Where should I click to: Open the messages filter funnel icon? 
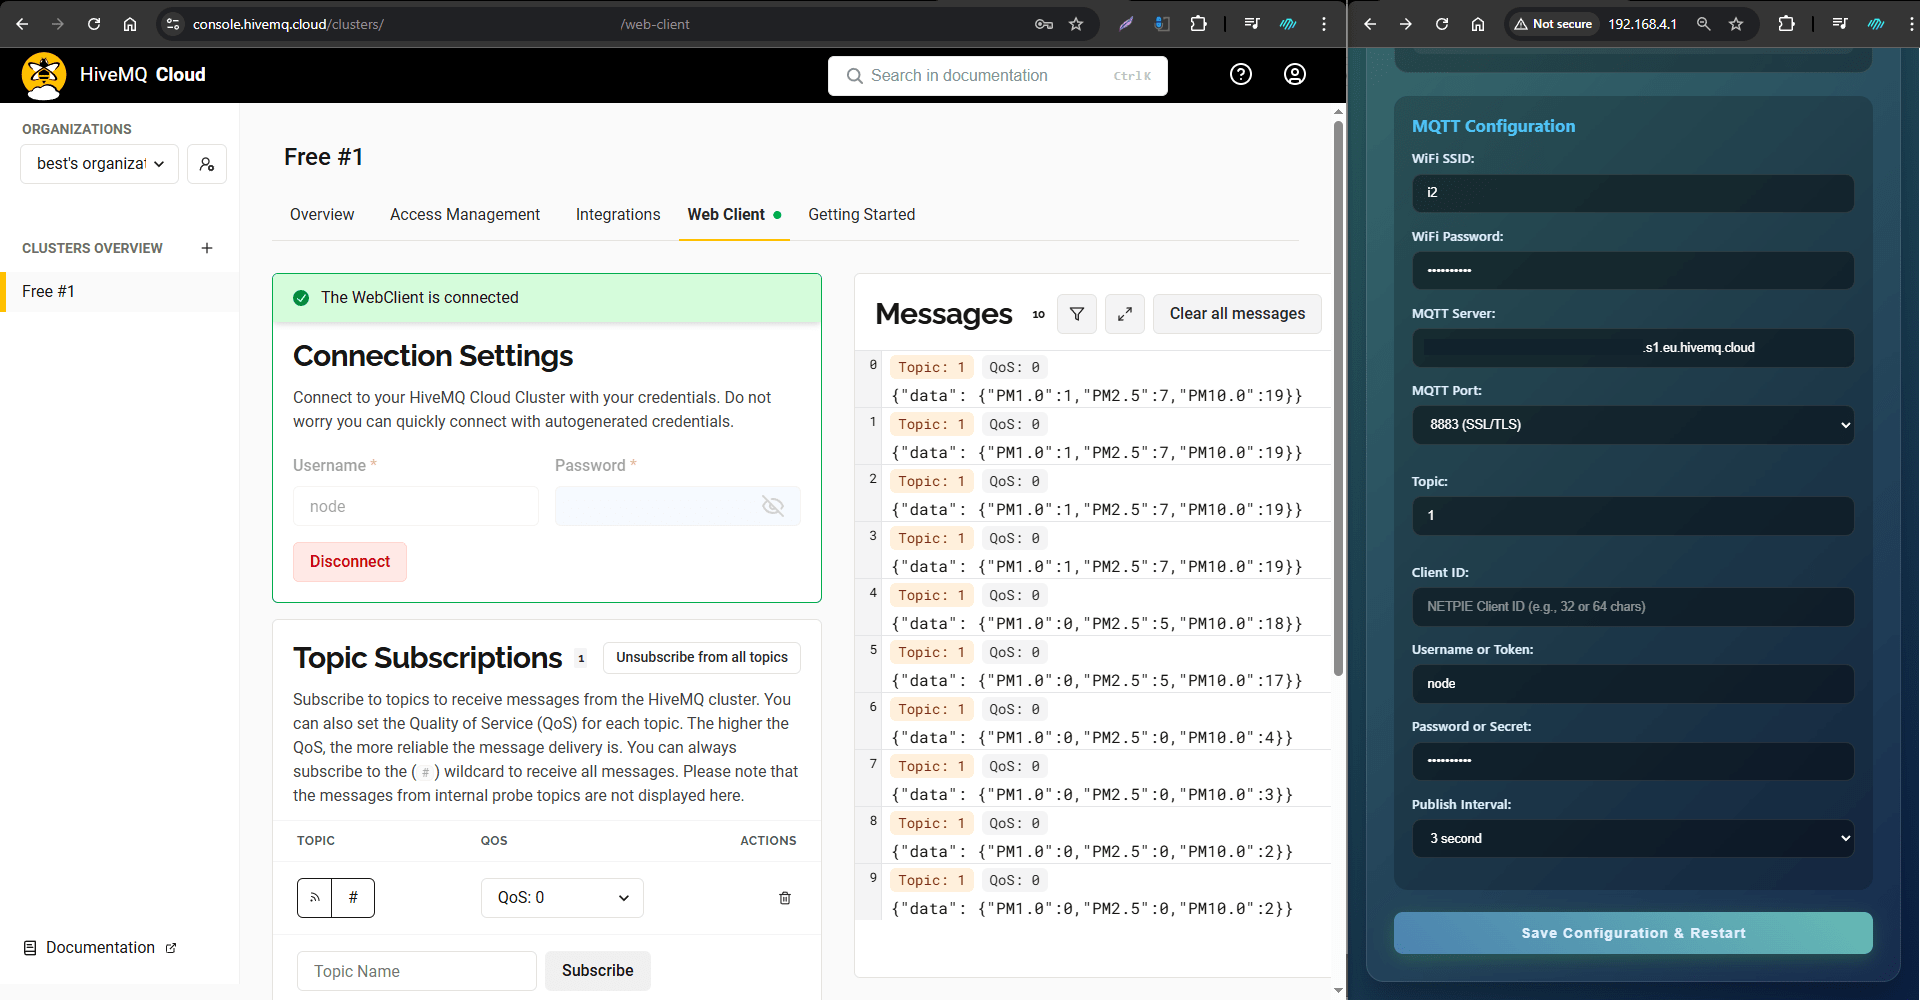click(x=1077, y=314)
